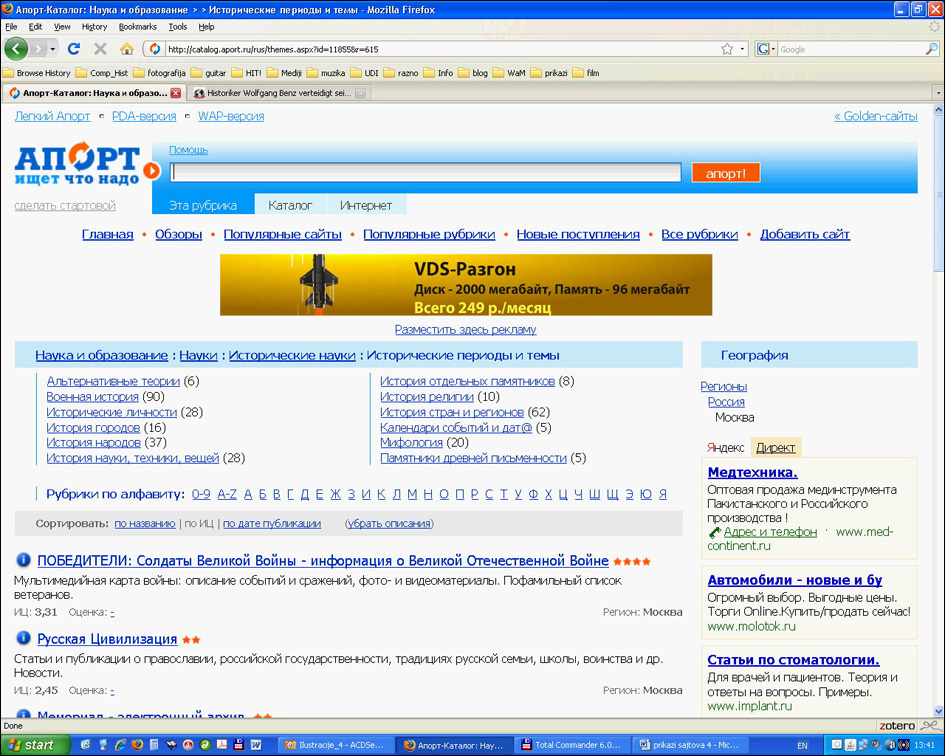Click the Firefox back arrow button
This screenshot has height=756, width=945.
16,48
